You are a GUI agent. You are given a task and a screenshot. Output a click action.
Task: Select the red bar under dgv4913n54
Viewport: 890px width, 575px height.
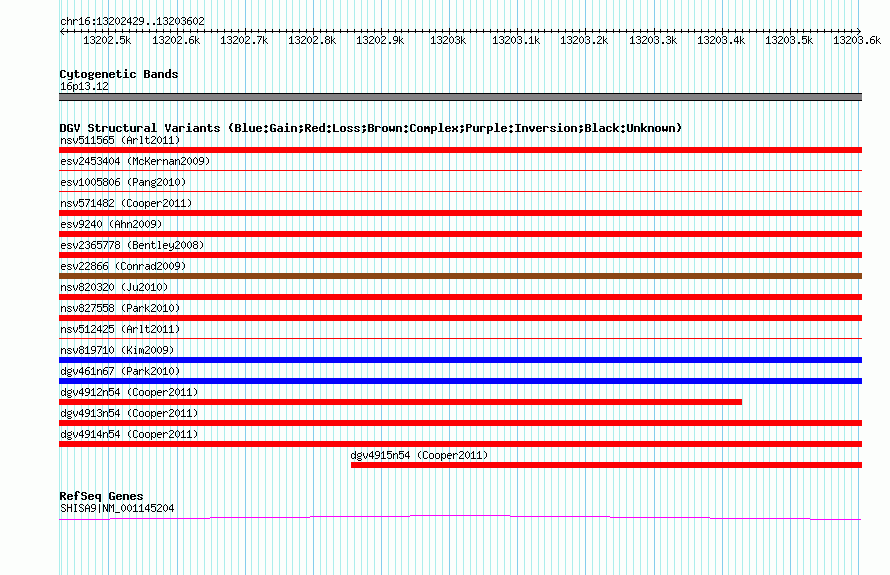(x=460, y=423)
